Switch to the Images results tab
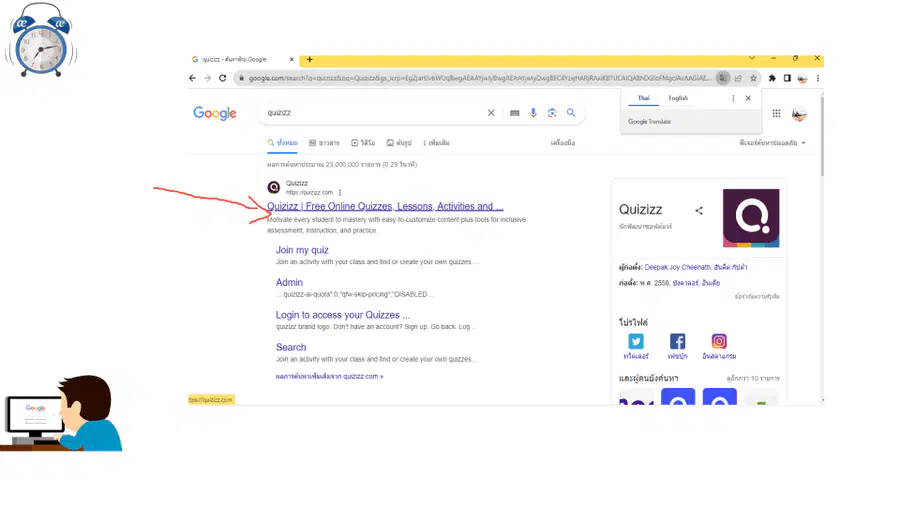The image size is (900, 506). coord(399,142)
